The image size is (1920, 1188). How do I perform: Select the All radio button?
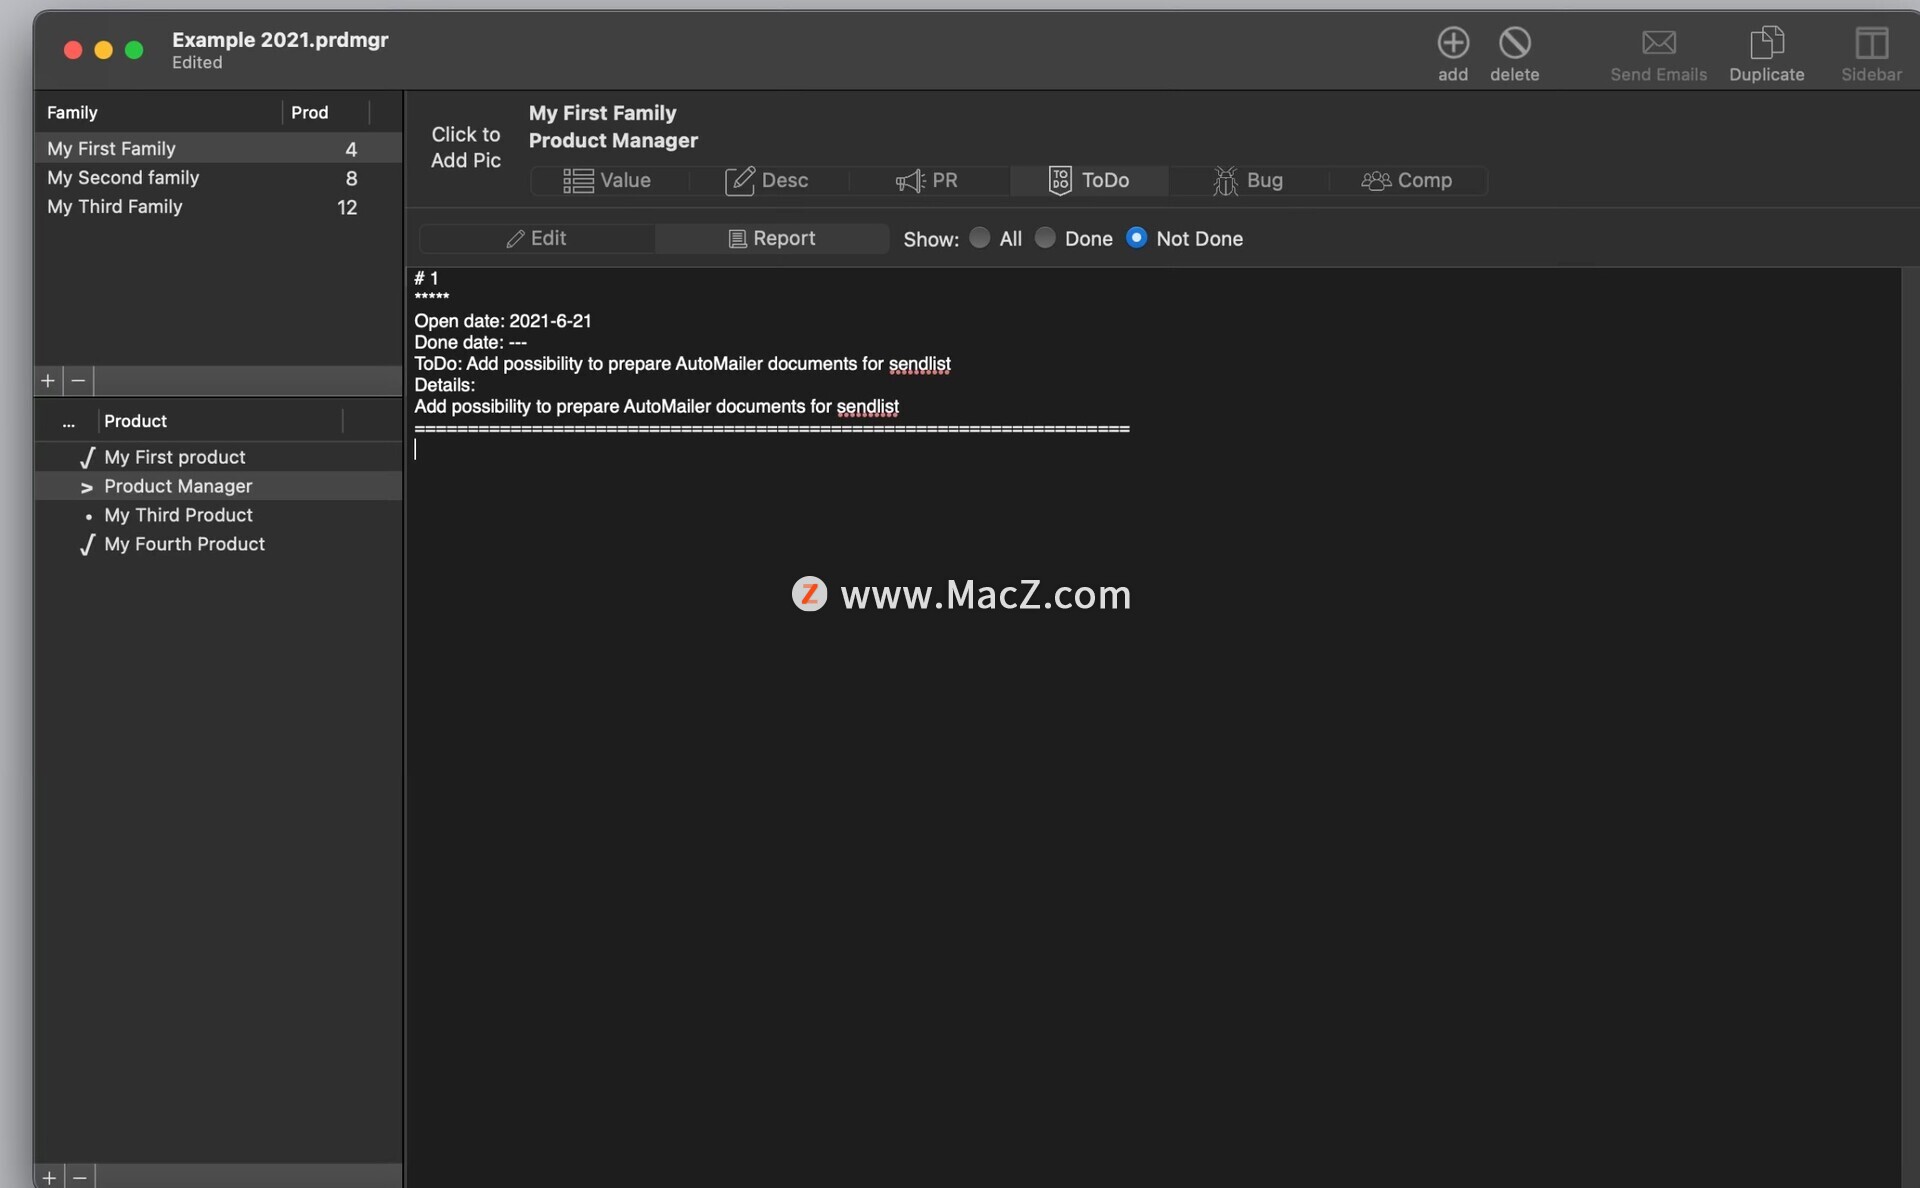(x=980, y=238)
